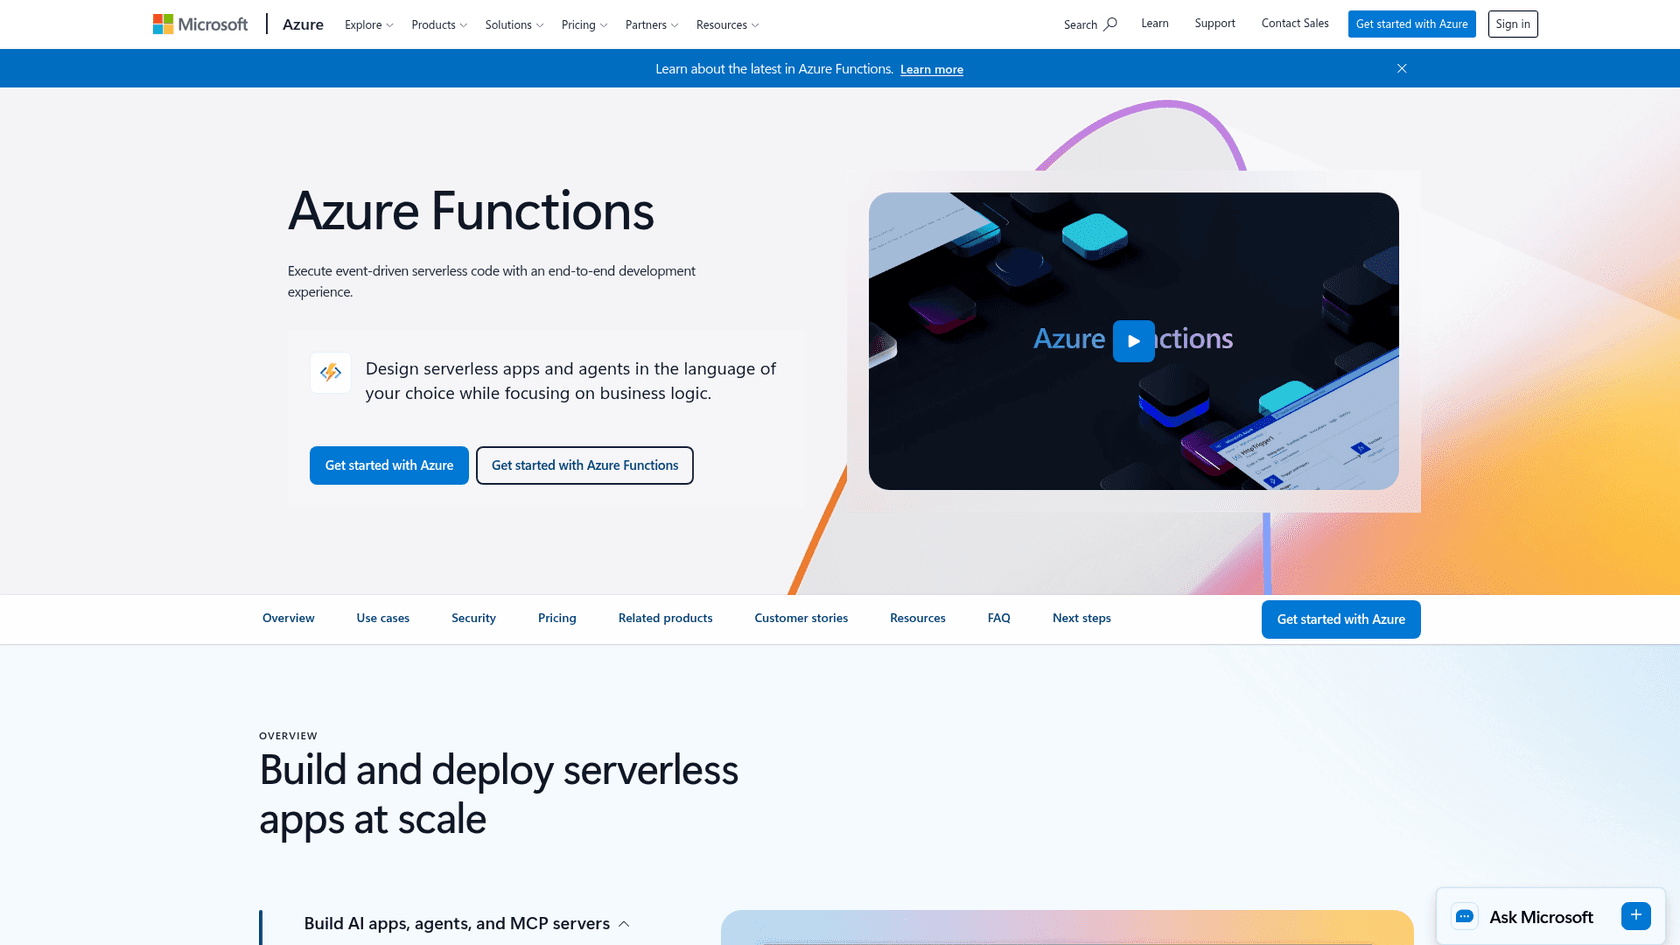Open the Learn link in header

pyautogui.click(x=1154, y=23)
